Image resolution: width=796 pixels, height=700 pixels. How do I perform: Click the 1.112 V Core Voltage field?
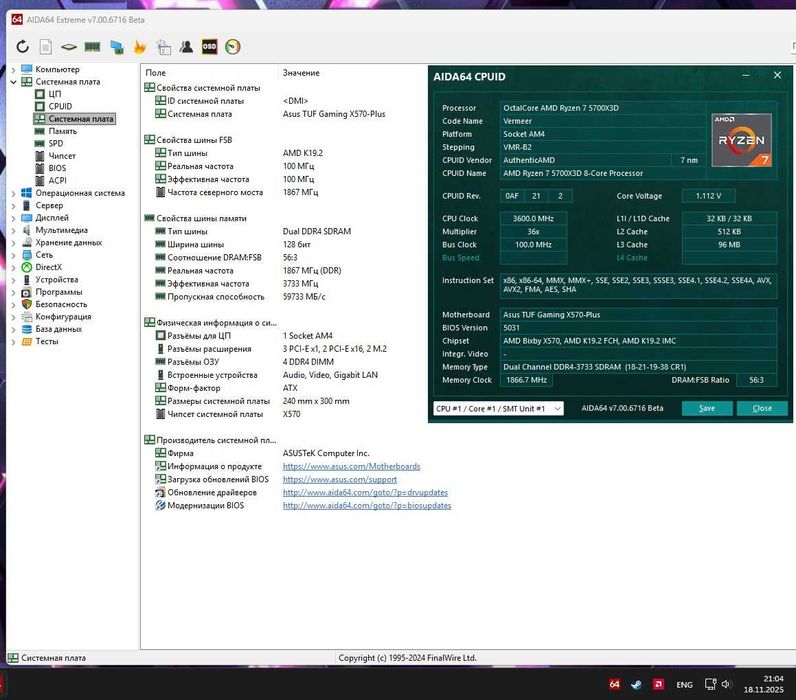[x=708, y=196]
